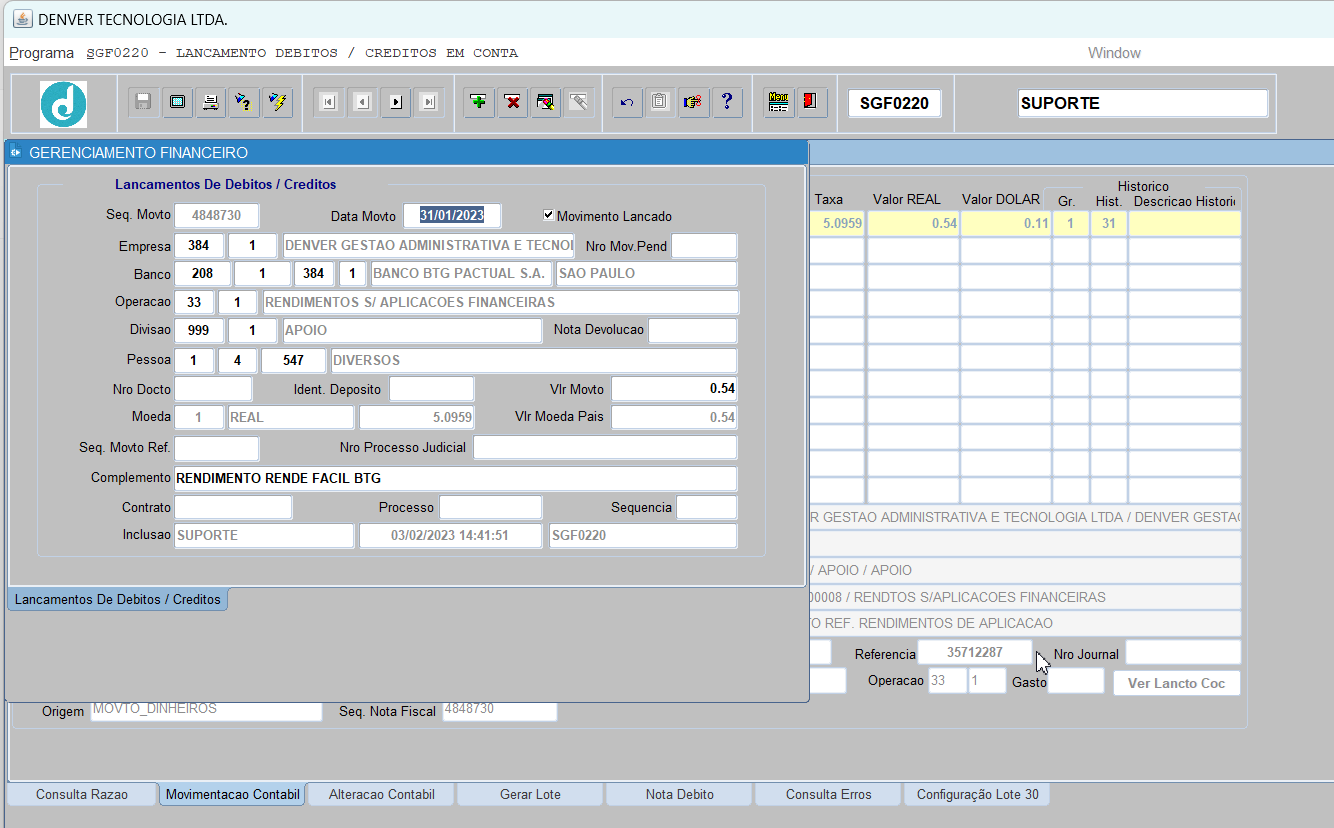Click the Save diskette toolbar icon
1334x828 pixels.
pos(143,102)
